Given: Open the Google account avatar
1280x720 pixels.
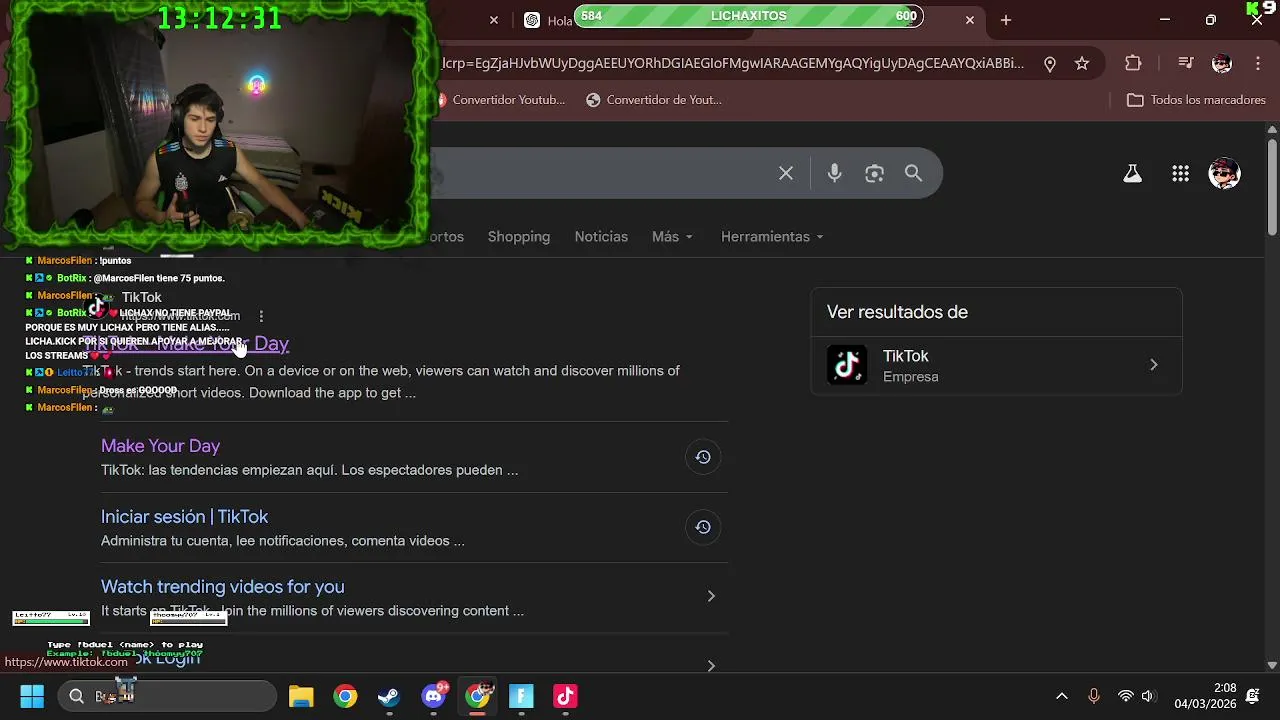Looking at the screenshot, I should (1224, 174).
